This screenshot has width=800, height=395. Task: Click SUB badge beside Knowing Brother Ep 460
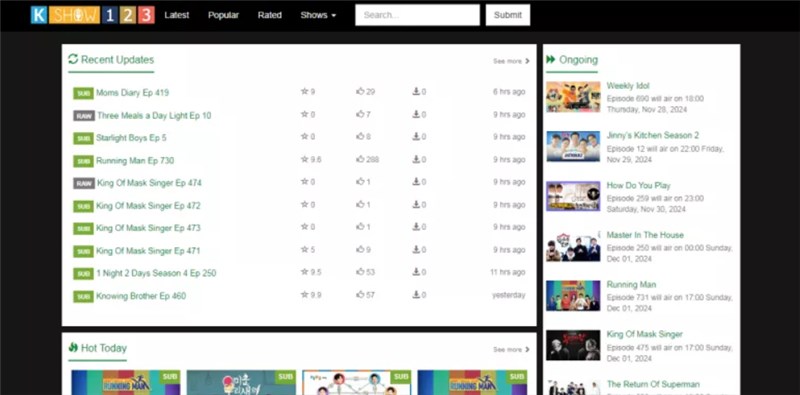(83, 297)
